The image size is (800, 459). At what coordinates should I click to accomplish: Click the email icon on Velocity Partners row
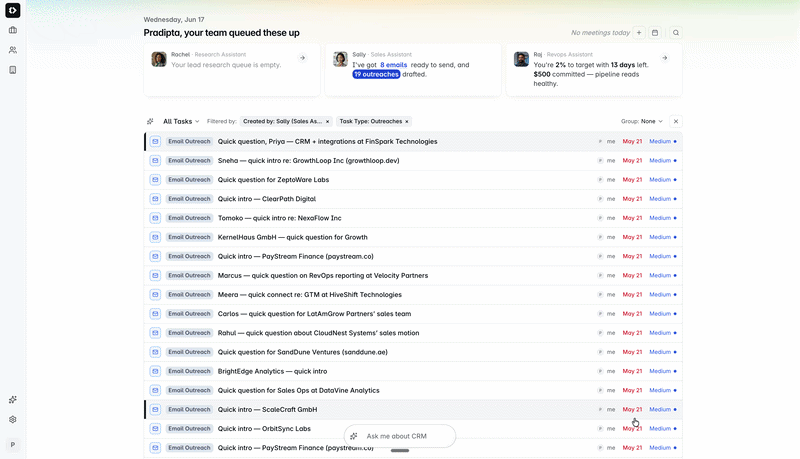click(156, 275)
